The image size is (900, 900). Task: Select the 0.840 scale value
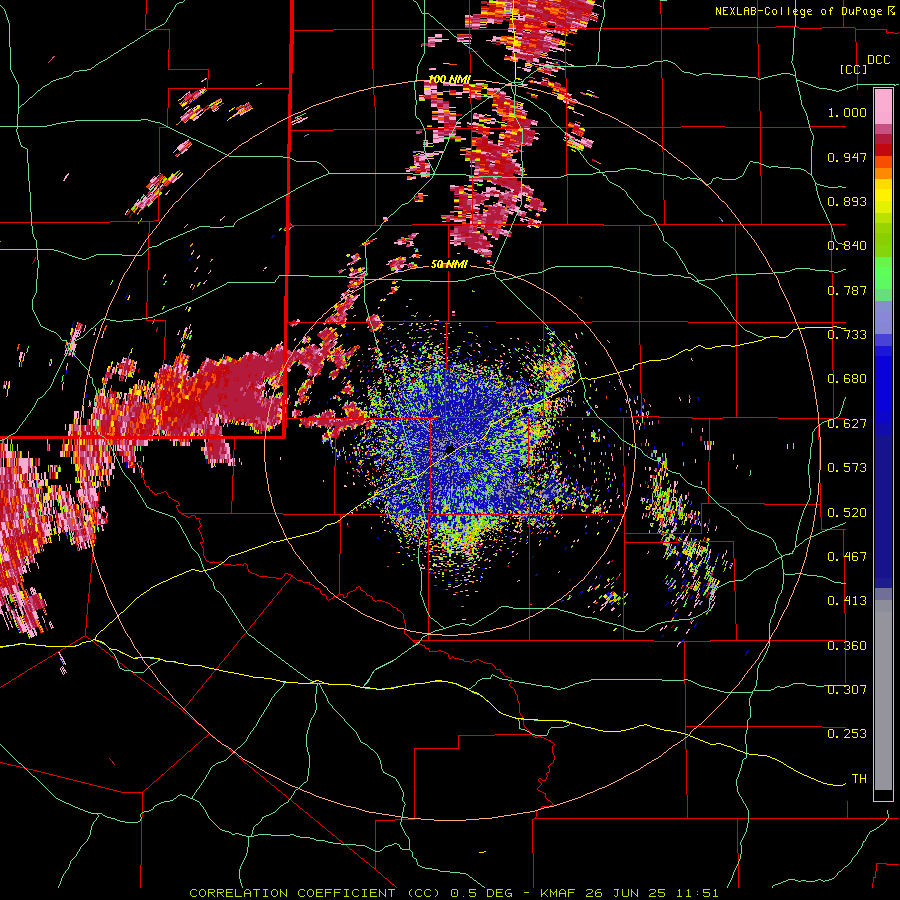847,246
